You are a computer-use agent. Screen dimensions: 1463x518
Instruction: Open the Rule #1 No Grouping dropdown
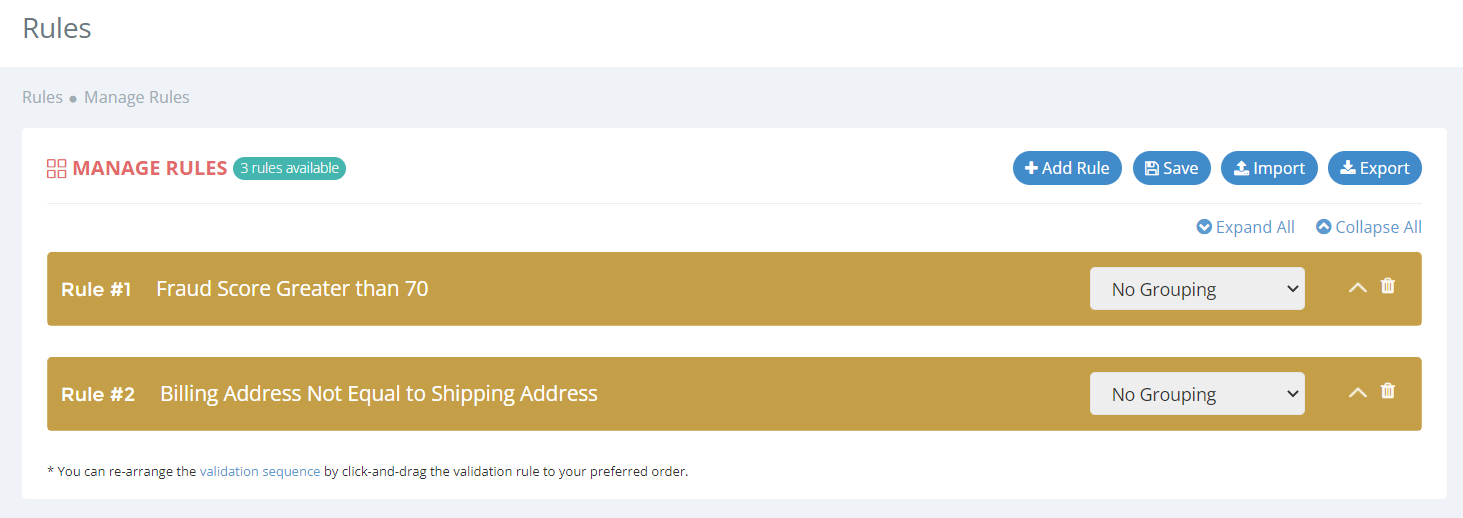[1197, 289]
